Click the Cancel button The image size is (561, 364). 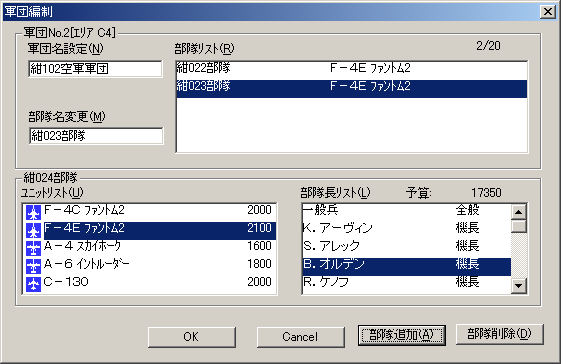tap(301, 337)
